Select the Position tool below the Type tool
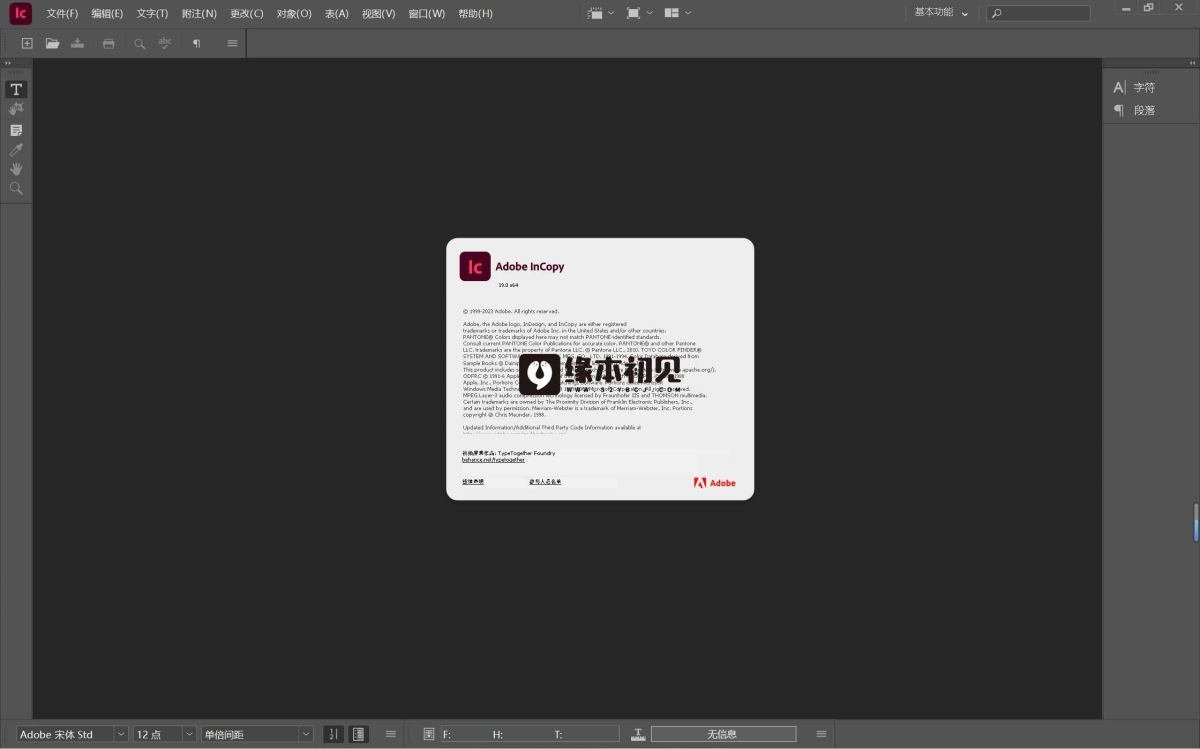Viewport: 1200px width, 749px height. (16, 109)
